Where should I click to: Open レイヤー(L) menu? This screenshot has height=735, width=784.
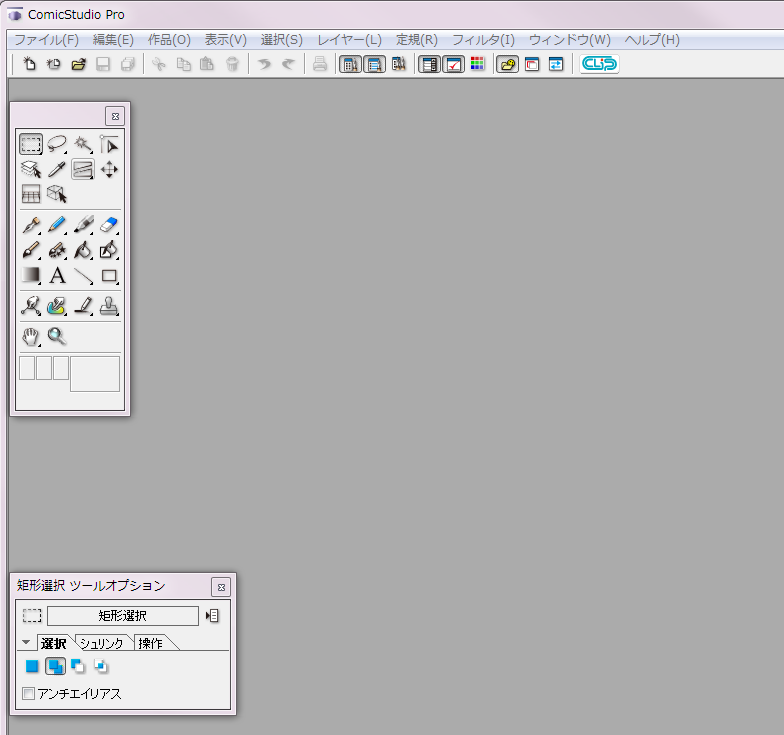click(350, 40)
